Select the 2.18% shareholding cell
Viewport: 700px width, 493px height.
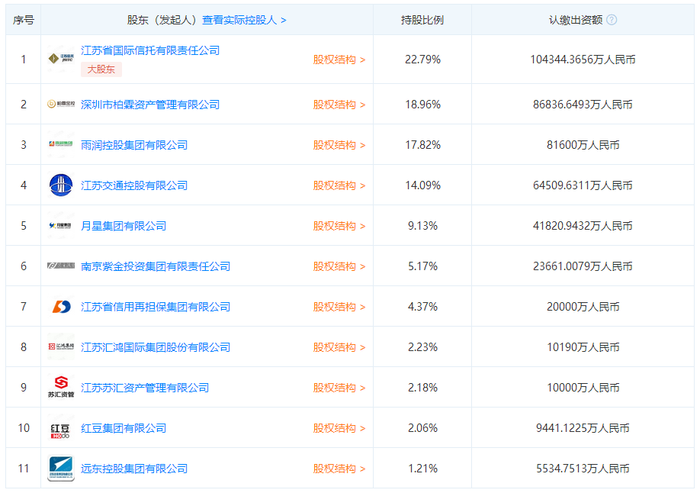point(422,388)
